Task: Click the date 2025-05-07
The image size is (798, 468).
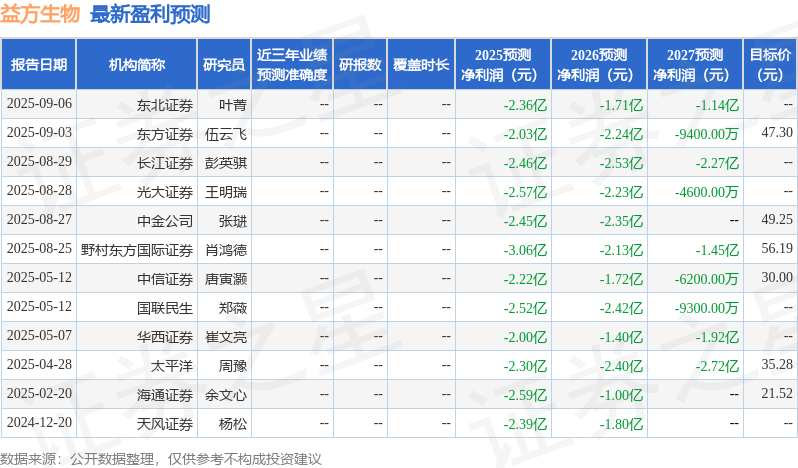Action: [39, 336]
